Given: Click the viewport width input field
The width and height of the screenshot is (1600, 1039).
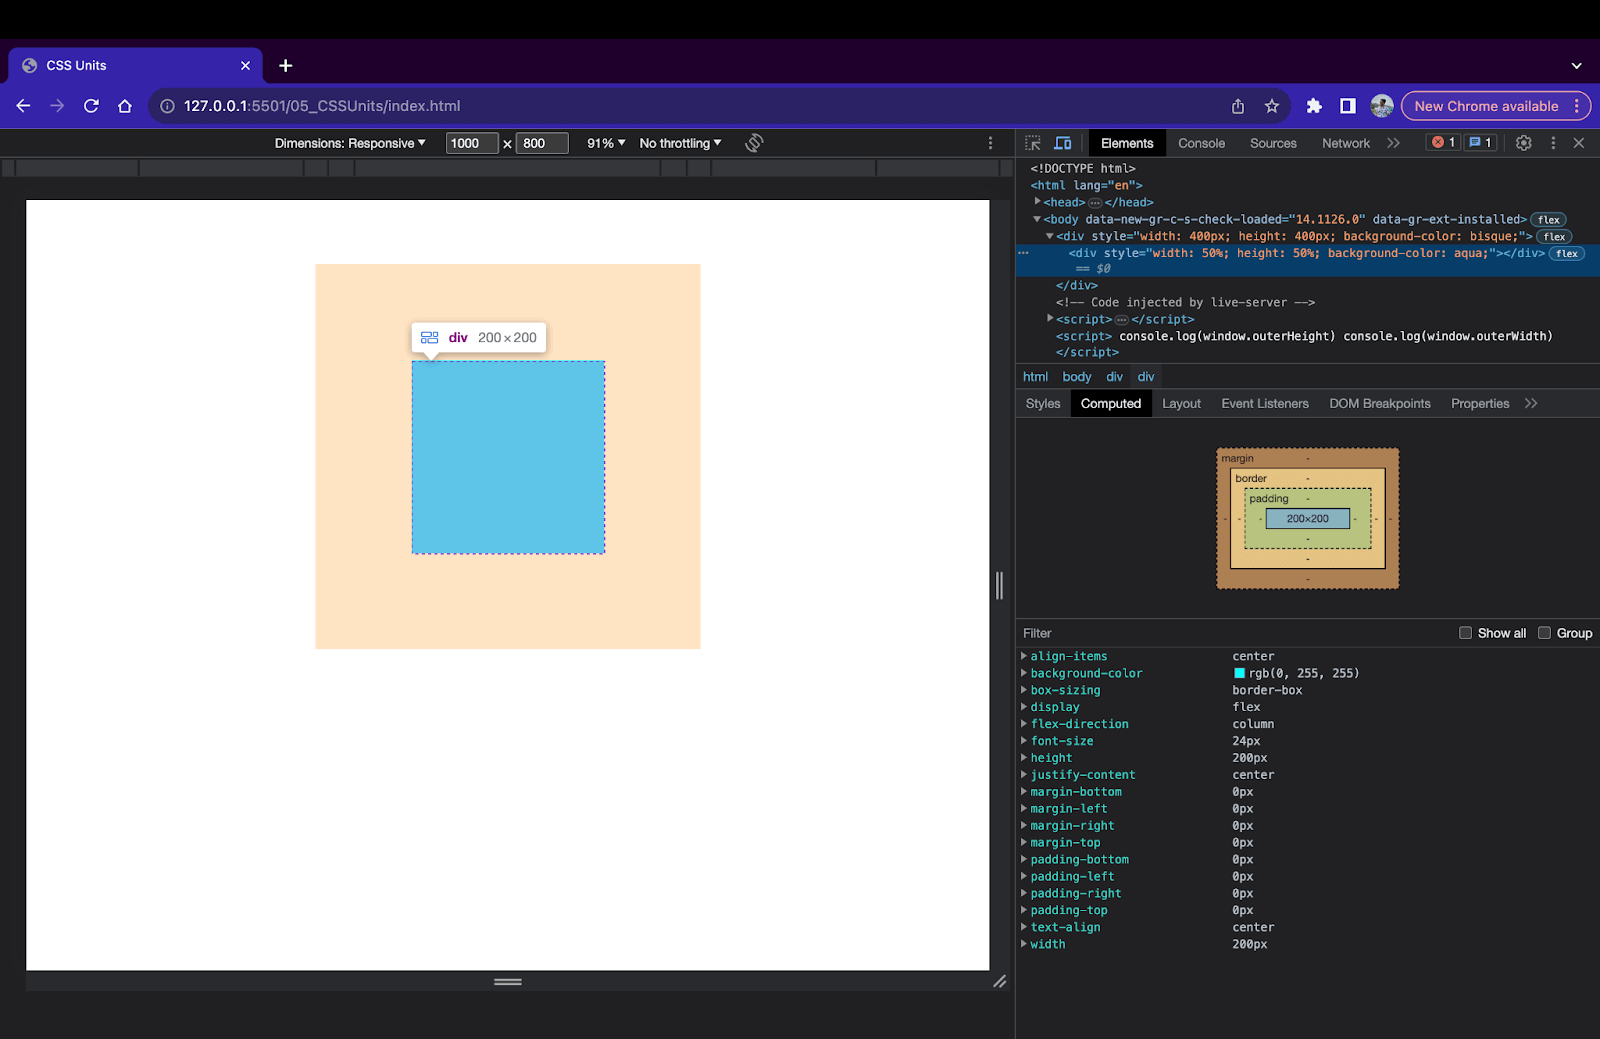Looking at the screenshot, I should pyautogui.click(x=471, y=143).
